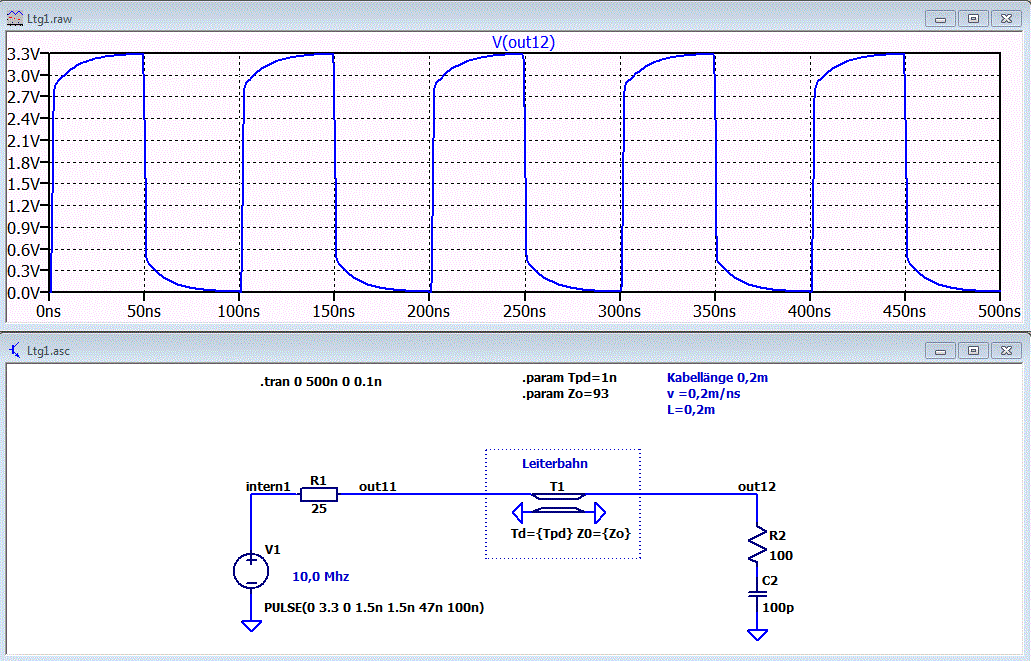Click the out11 net label
This screenshot has width=1031, height=661.
tap(377, 487)
